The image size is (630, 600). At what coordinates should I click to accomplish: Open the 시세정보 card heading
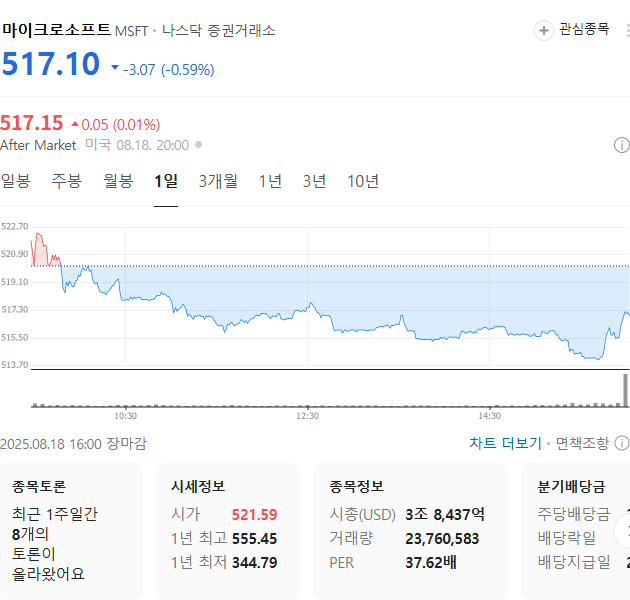(x=198, y=486)
